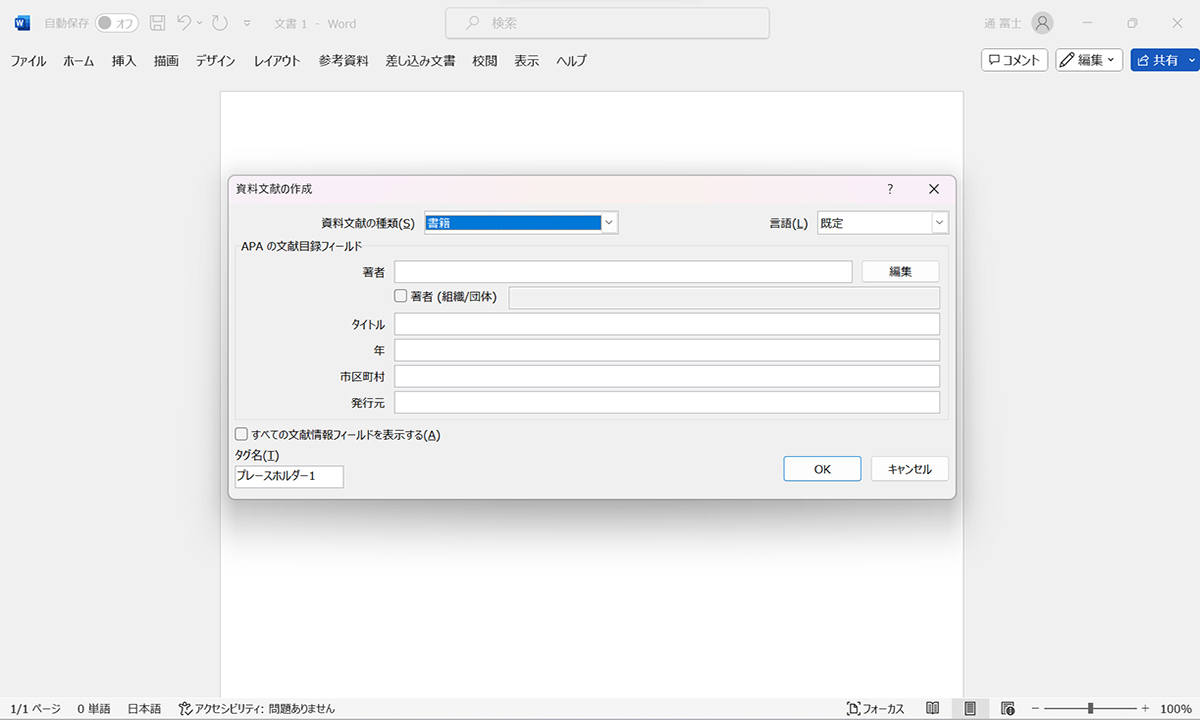Switch to Web Layout view
The height and width of the screenshot is (720, 1200).
[1007, 707]
